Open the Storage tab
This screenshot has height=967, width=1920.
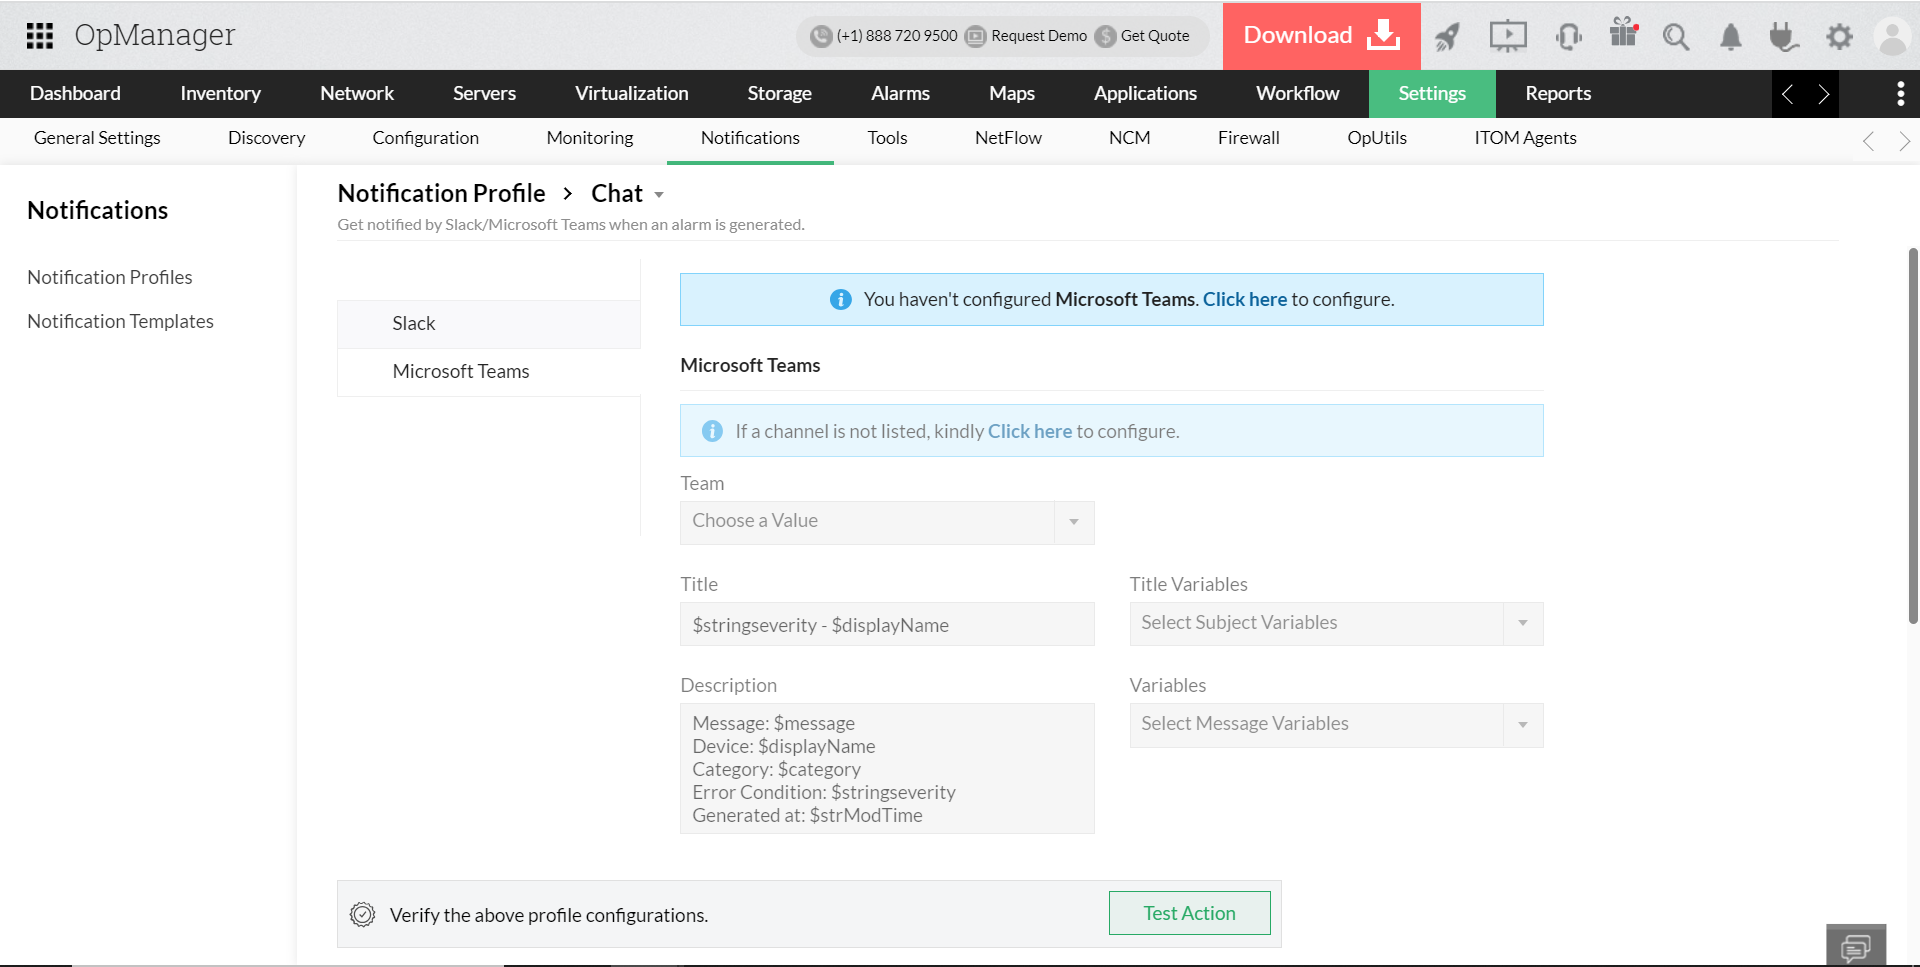pyautogui.click(x=779, y=94)
